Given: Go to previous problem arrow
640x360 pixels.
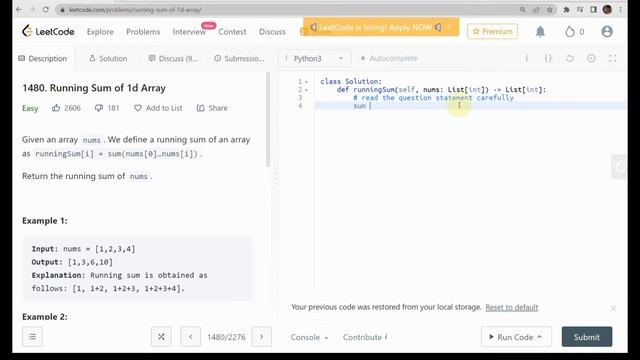Looking at the screenshot, I should point(191,337).
